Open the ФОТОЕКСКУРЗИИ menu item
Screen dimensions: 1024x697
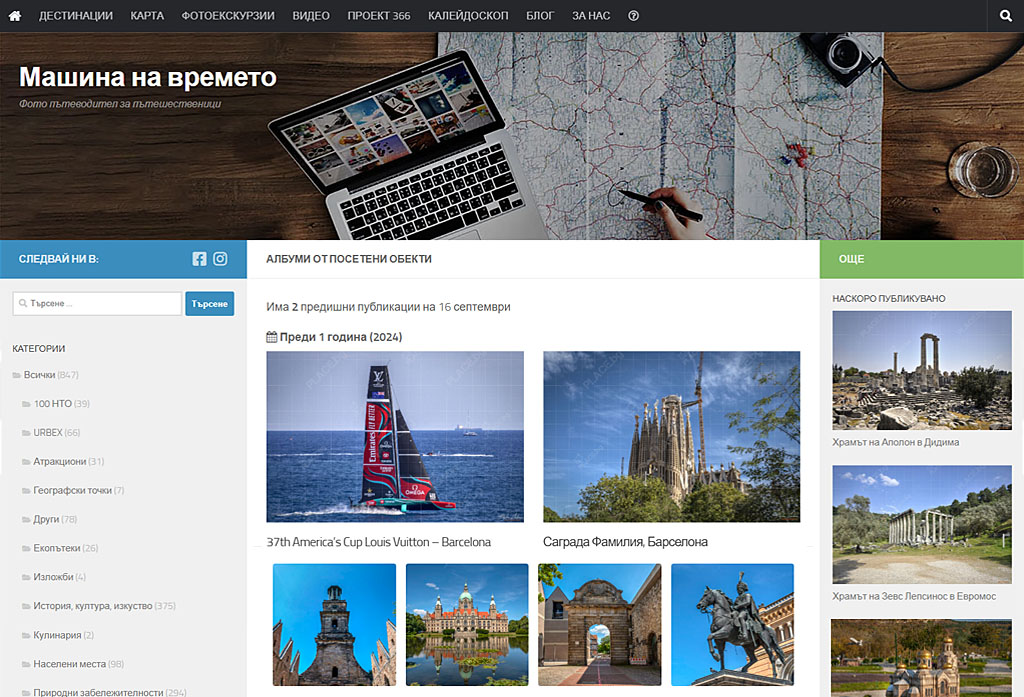click(228, 16)
